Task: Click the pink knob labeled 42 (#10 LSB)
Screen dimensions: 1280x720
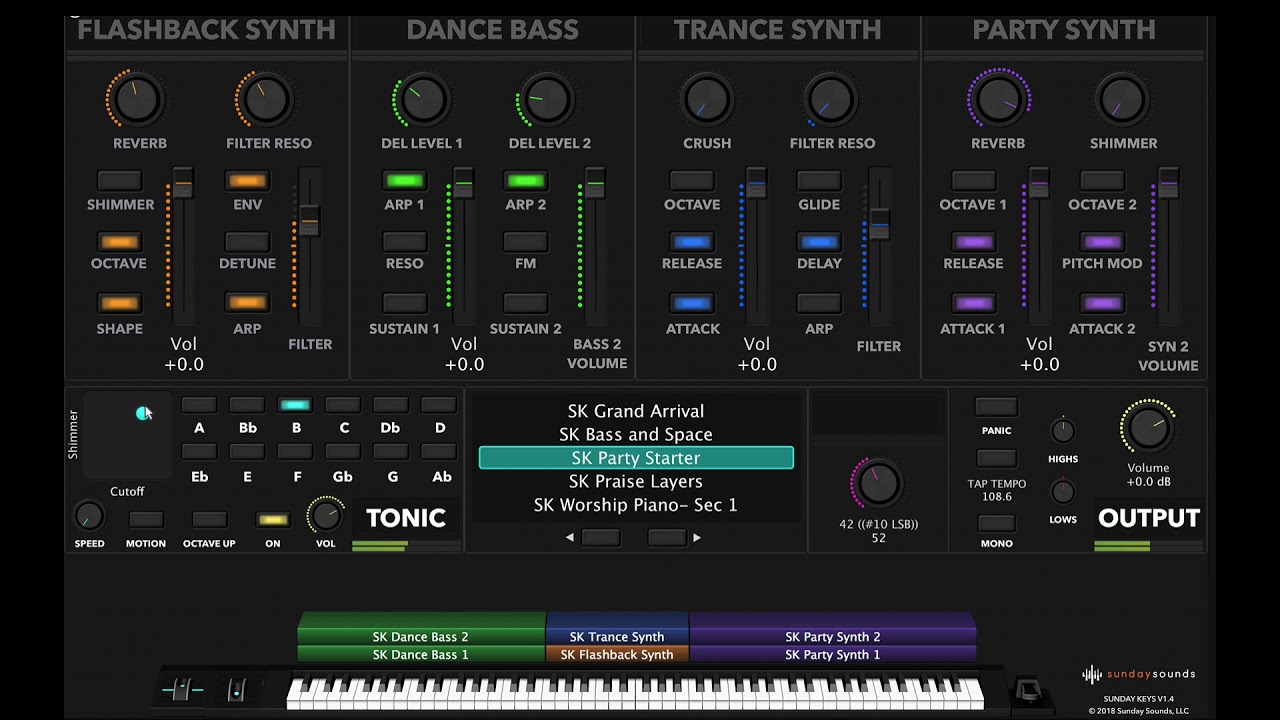Action: point(877,484)
